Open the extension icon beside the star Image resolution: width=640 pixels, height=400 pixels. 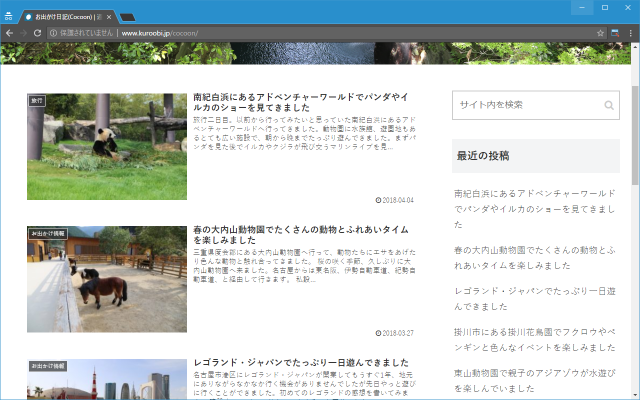(615, 33)
